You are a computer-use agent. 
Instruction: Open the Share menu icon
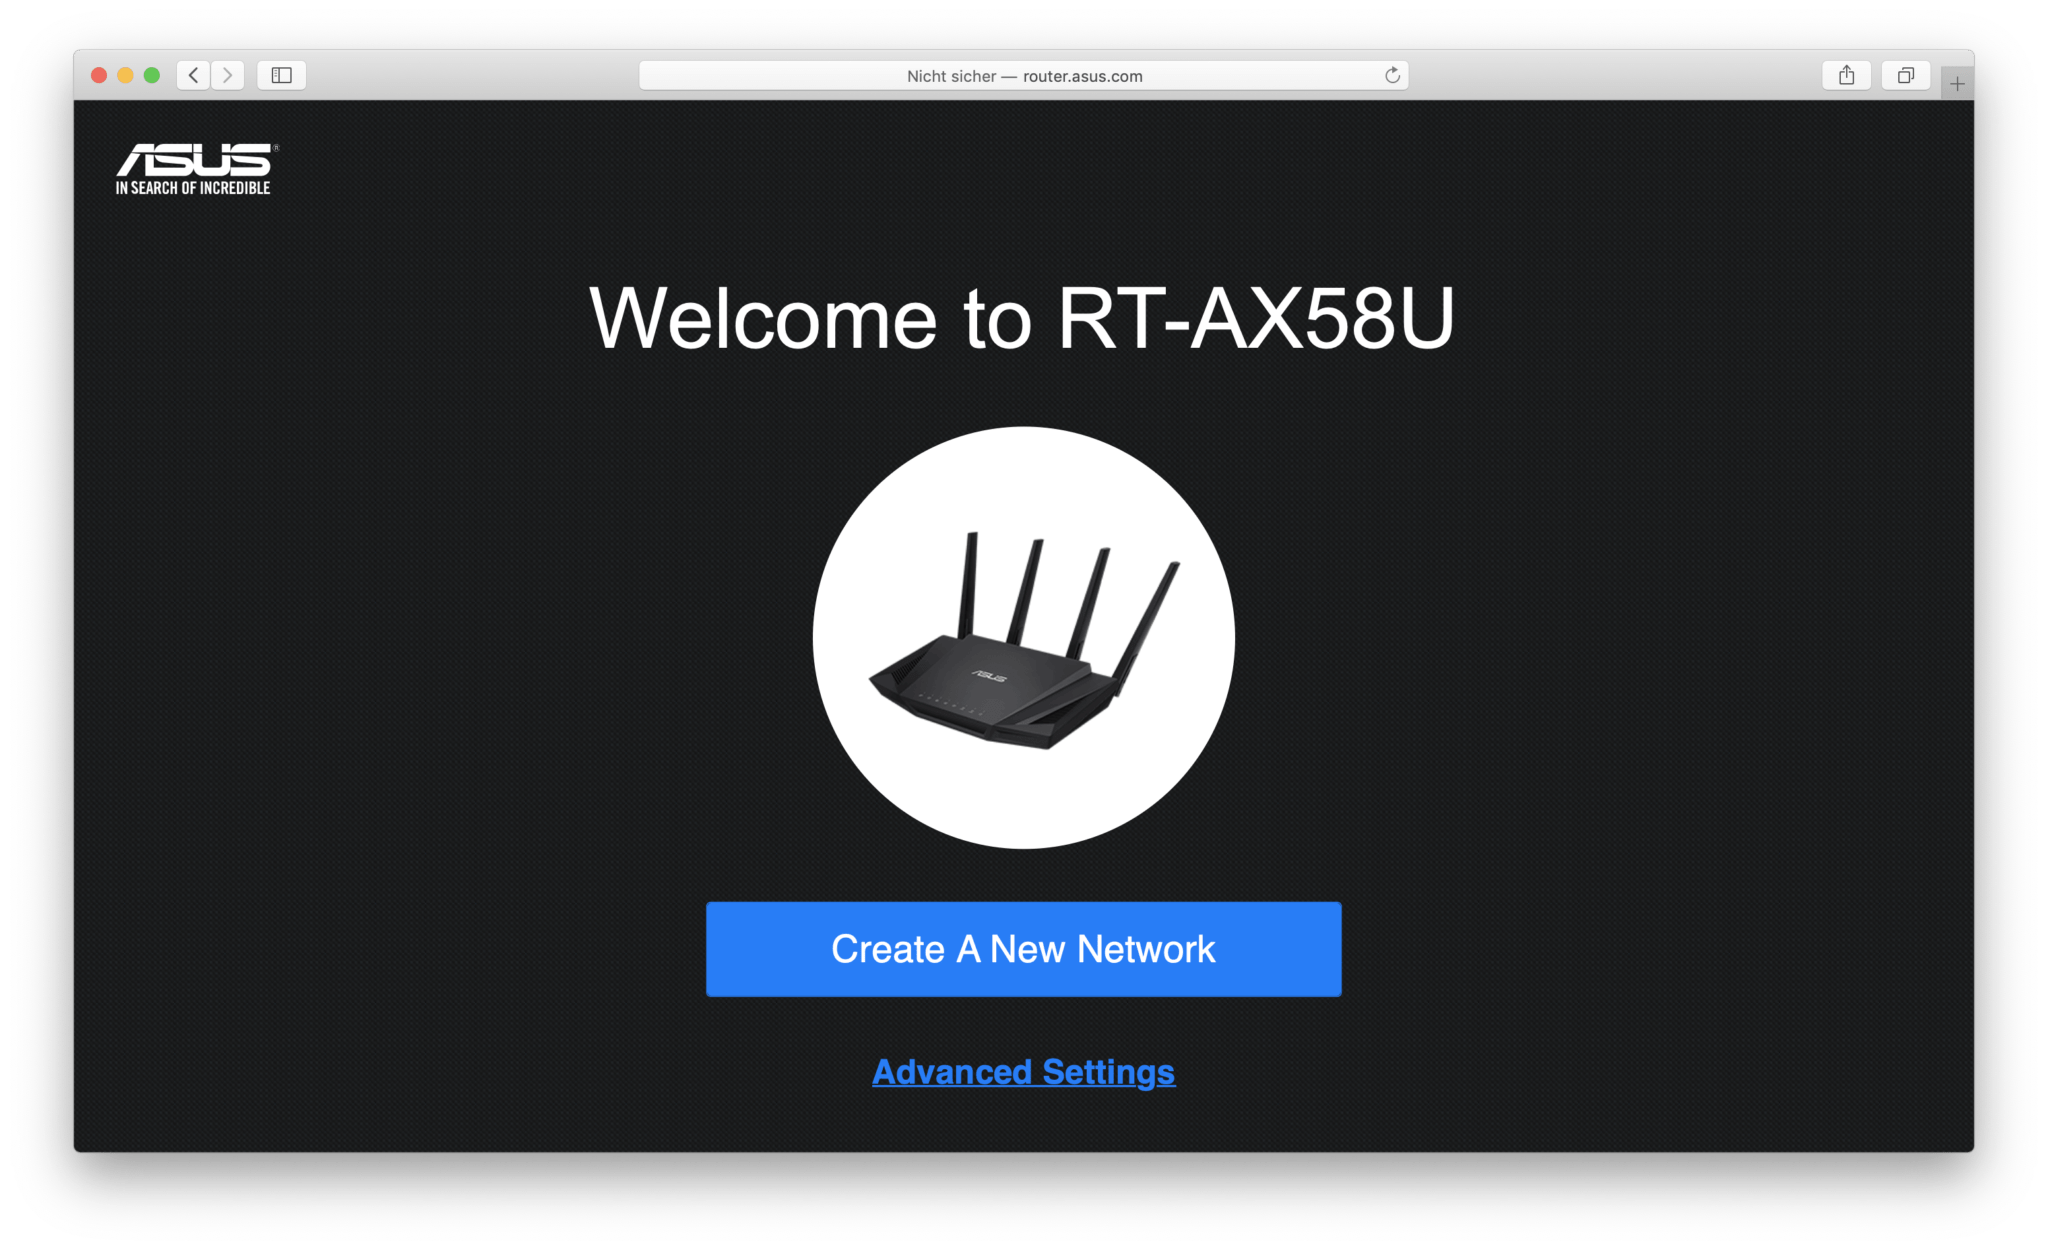[x=1846, y=75]
